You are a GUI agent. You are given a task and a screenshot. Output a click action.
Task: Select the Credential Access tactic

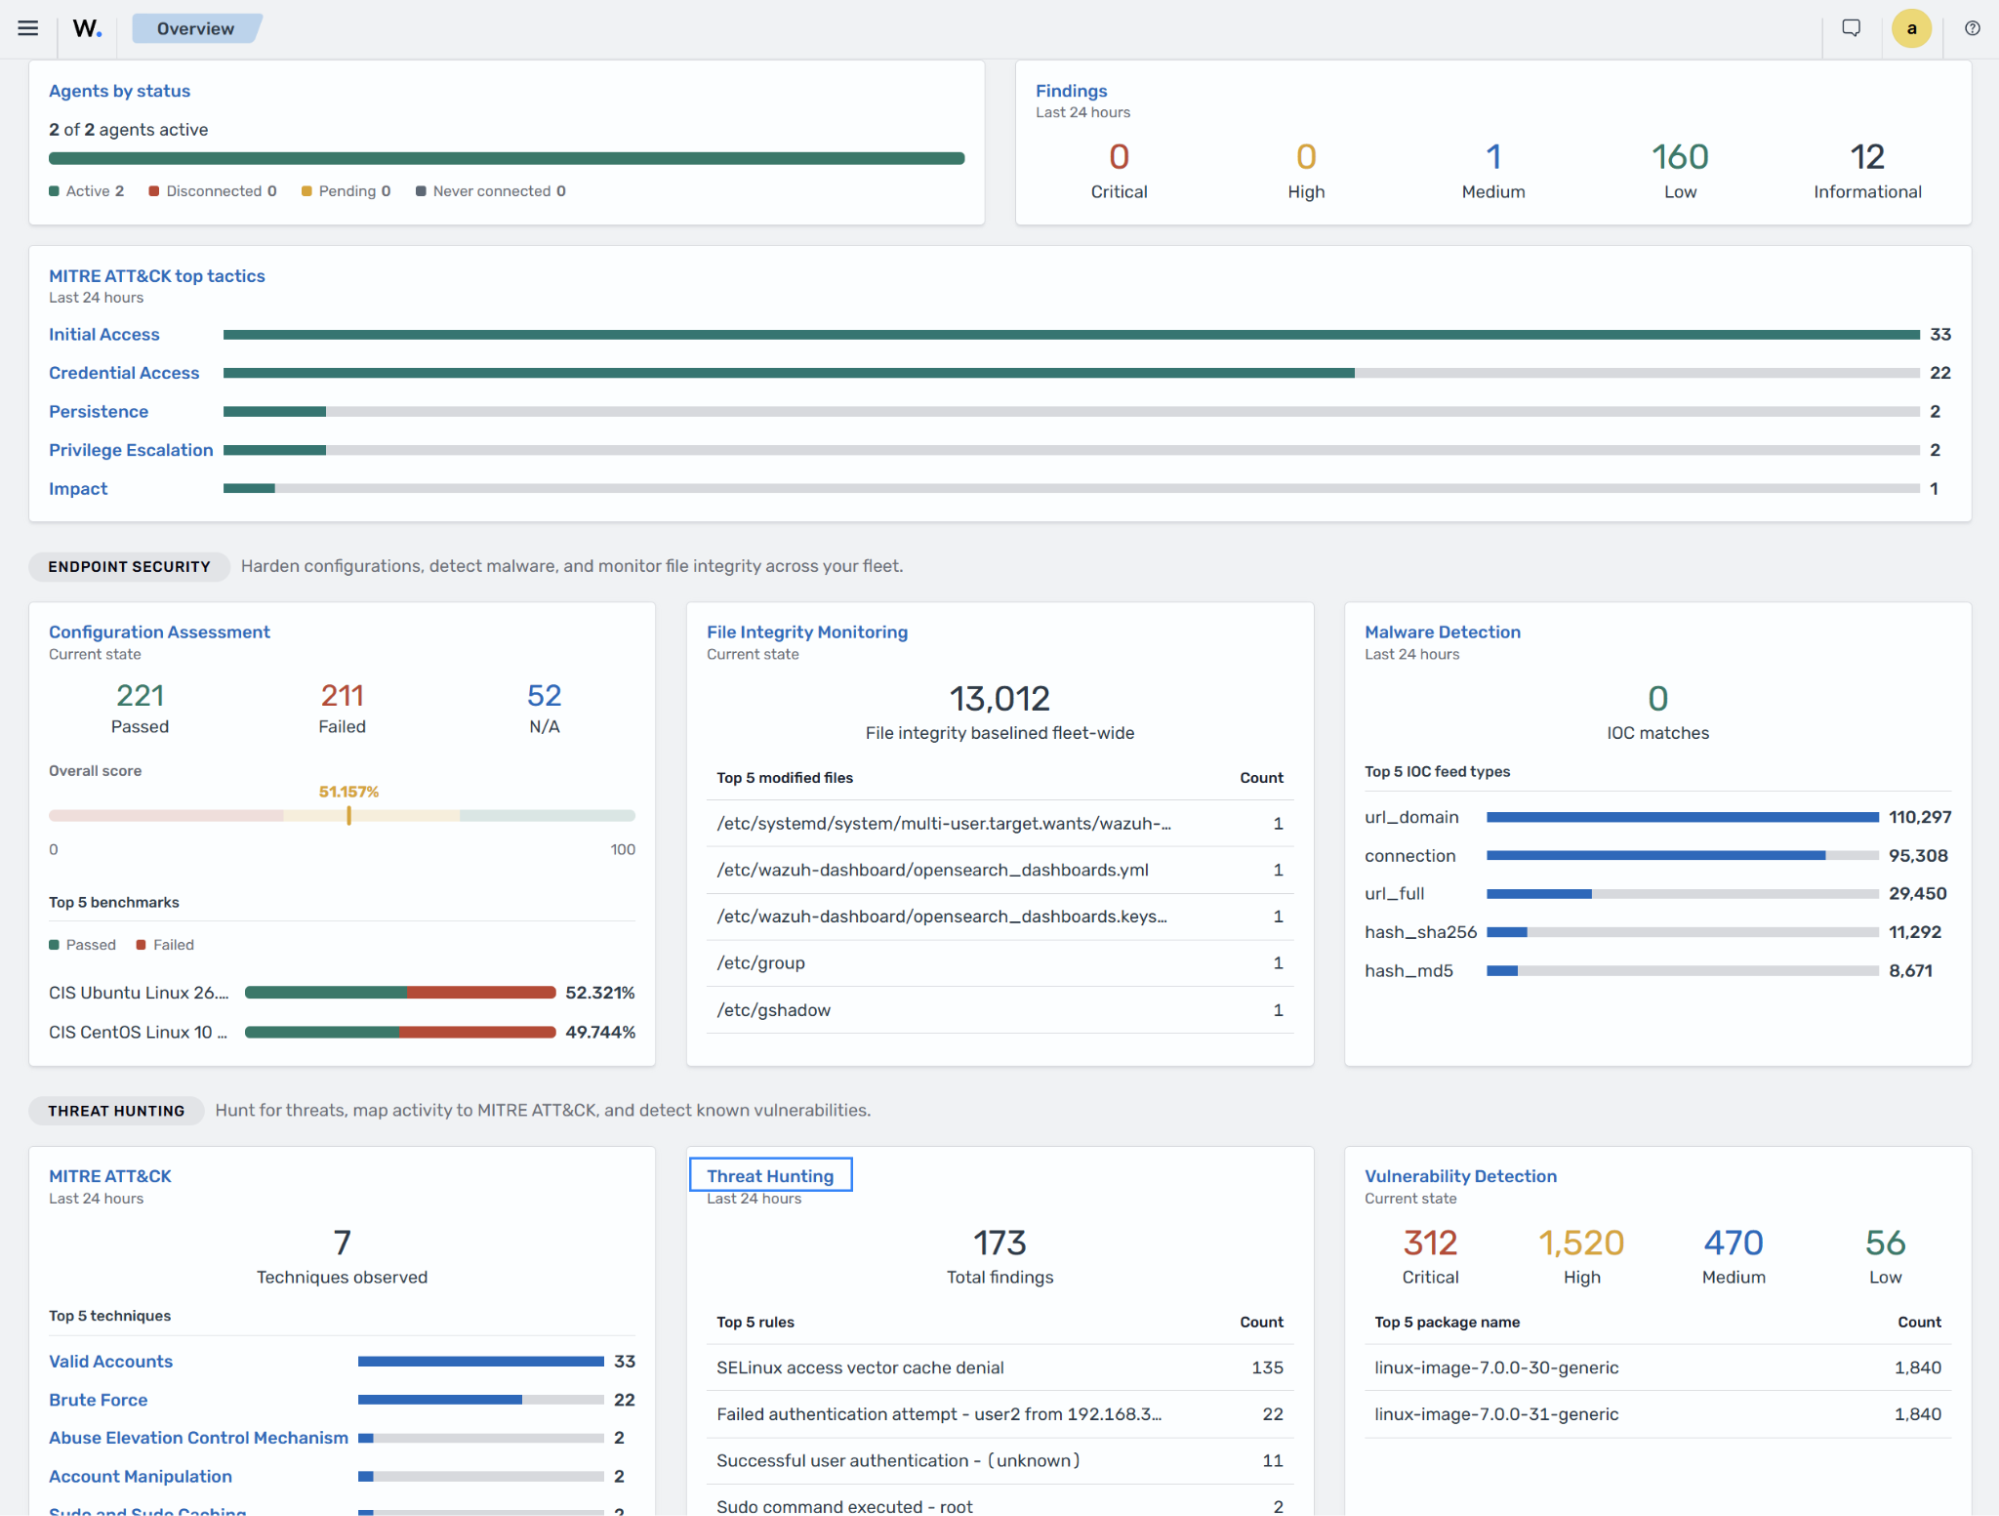124,373
